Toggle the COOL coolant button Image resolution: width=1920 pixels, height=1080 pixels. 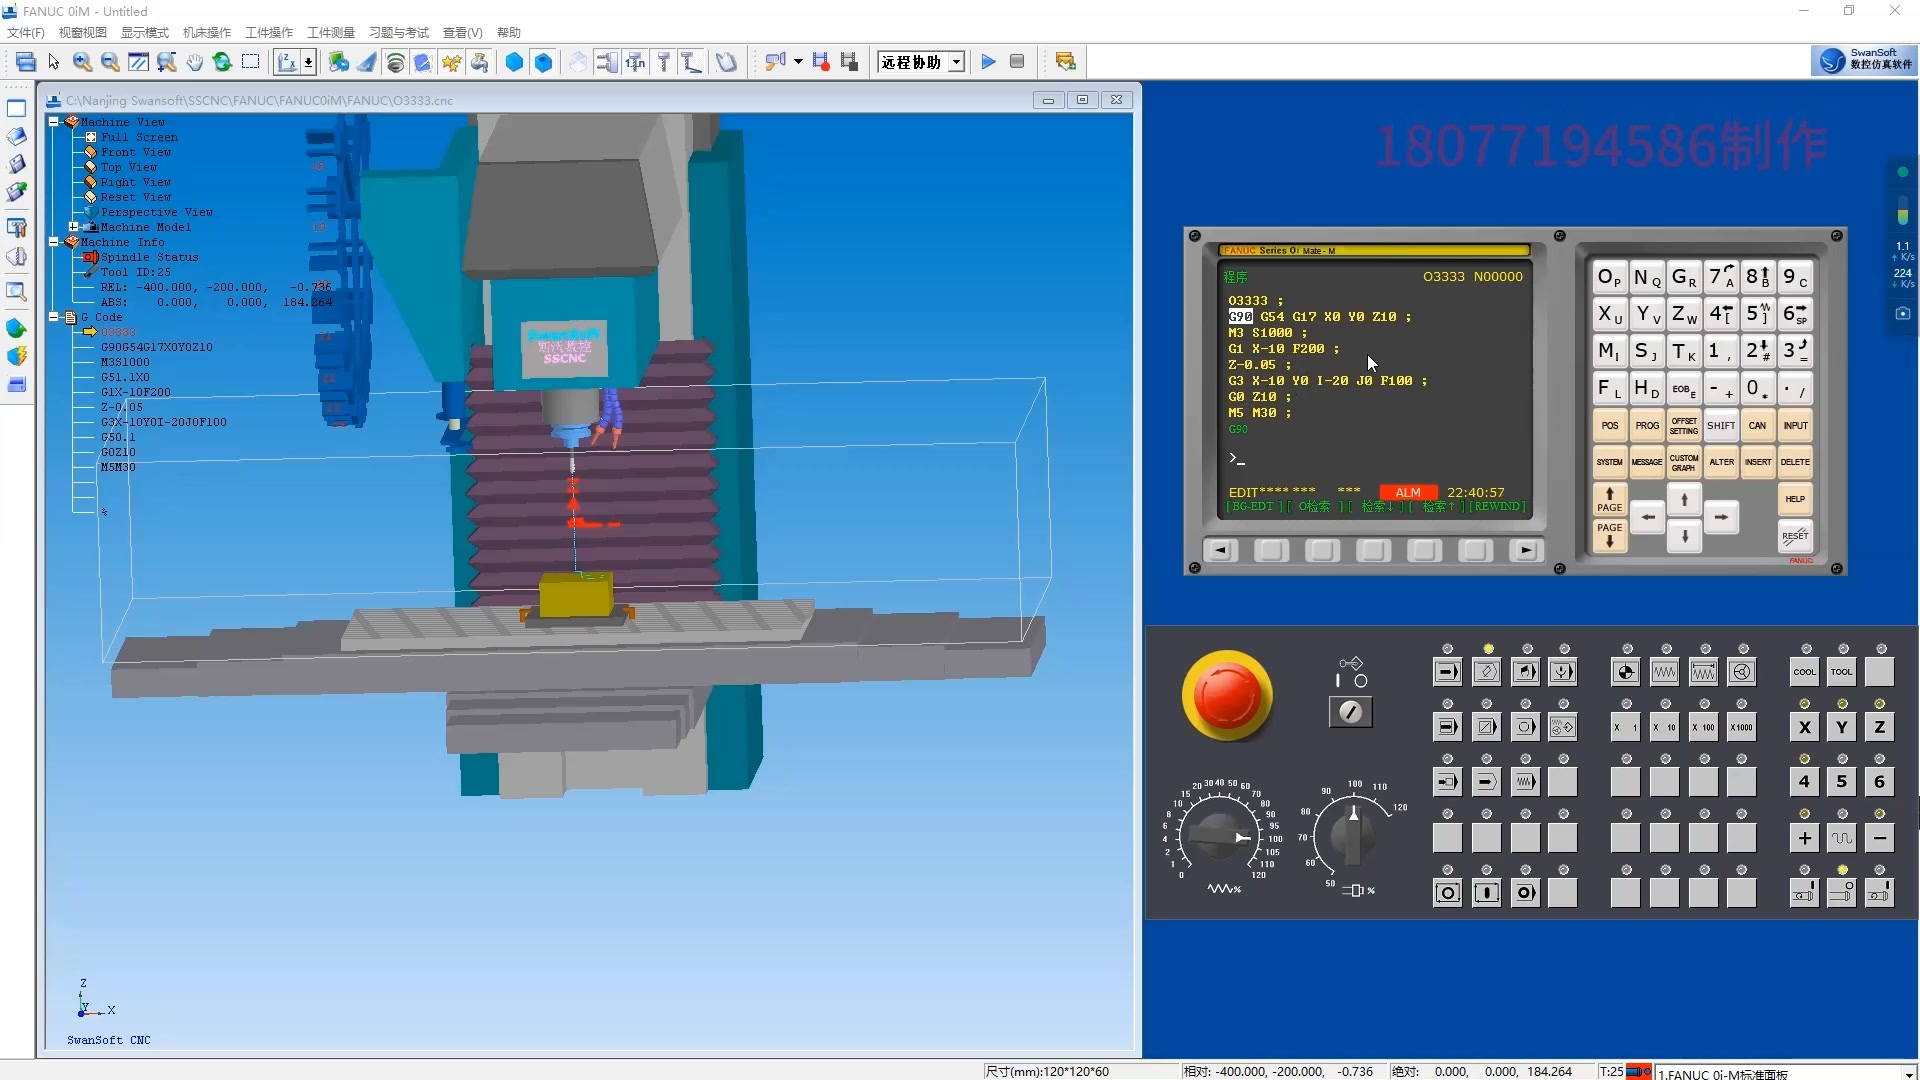[1804, 672]
